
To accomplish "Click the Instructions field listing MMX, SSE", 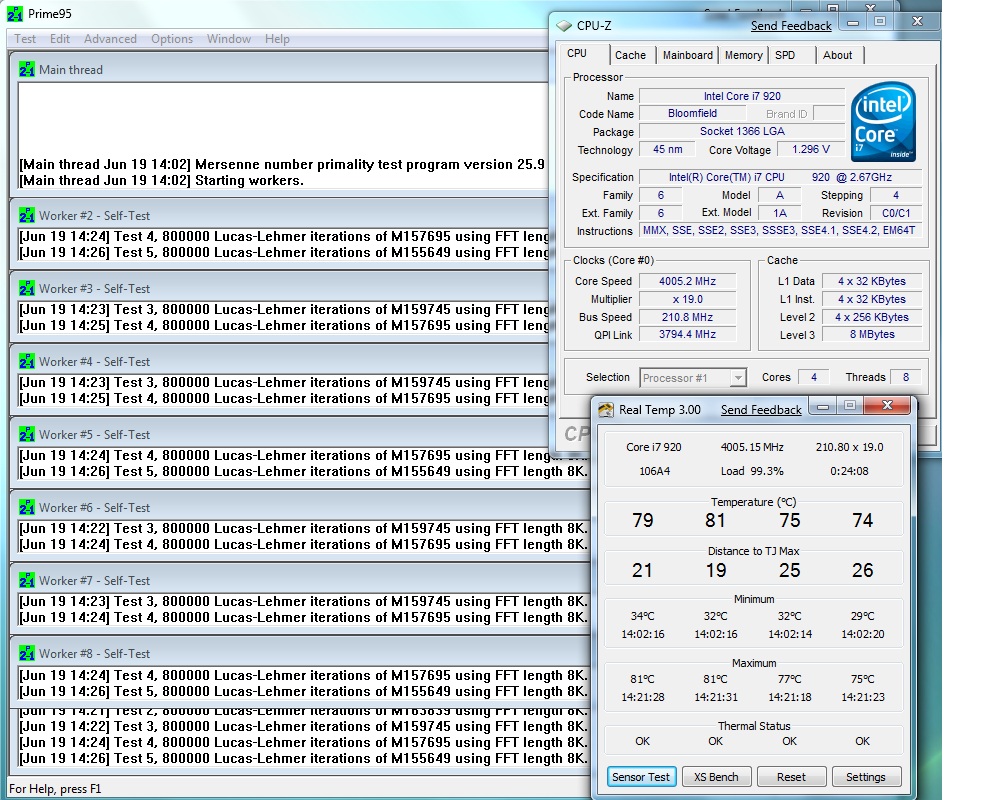I will [x=779, y=230].
